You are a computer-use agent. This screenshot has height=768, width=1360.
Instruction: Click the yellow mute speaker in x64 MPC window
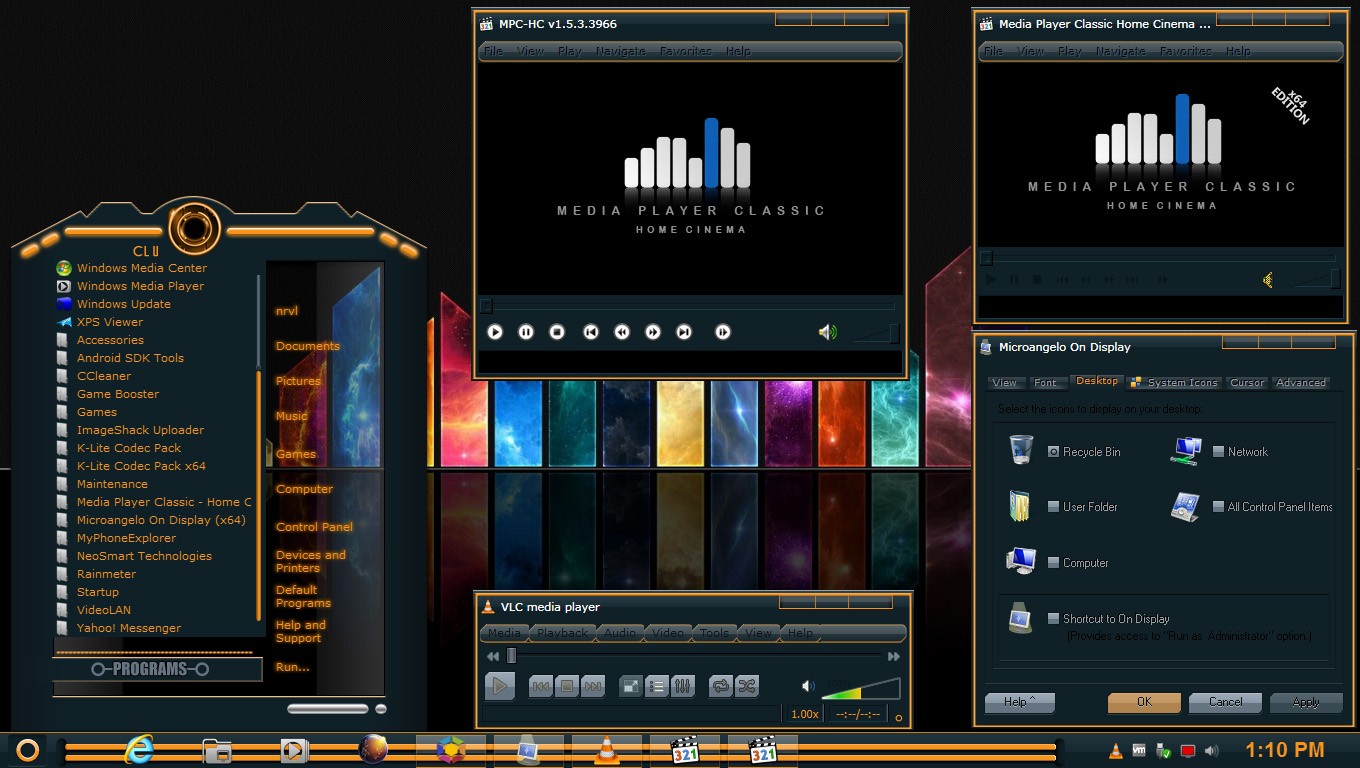(1268, 280)
